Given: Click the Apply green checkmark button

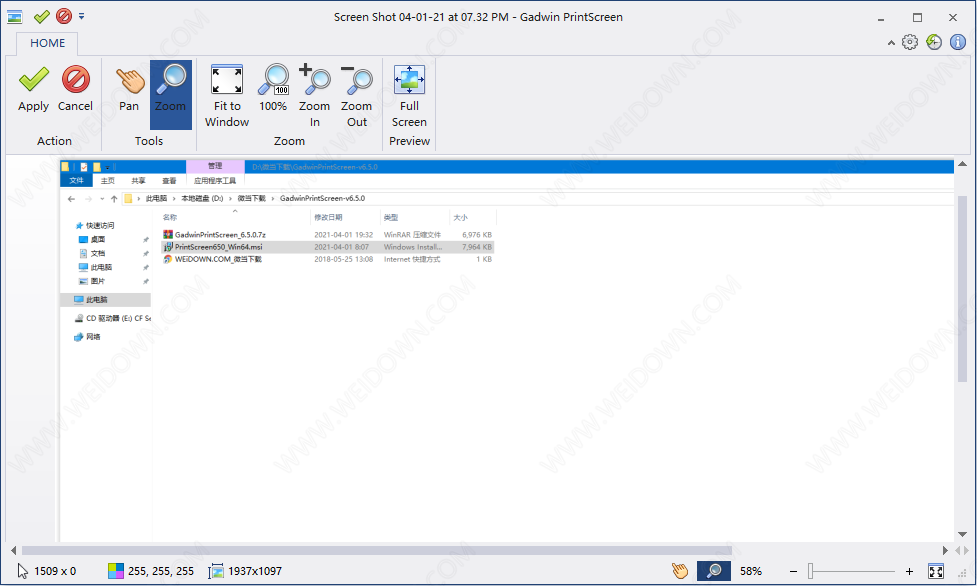Looking at the screenshot, I should click(x=33, y=88).
